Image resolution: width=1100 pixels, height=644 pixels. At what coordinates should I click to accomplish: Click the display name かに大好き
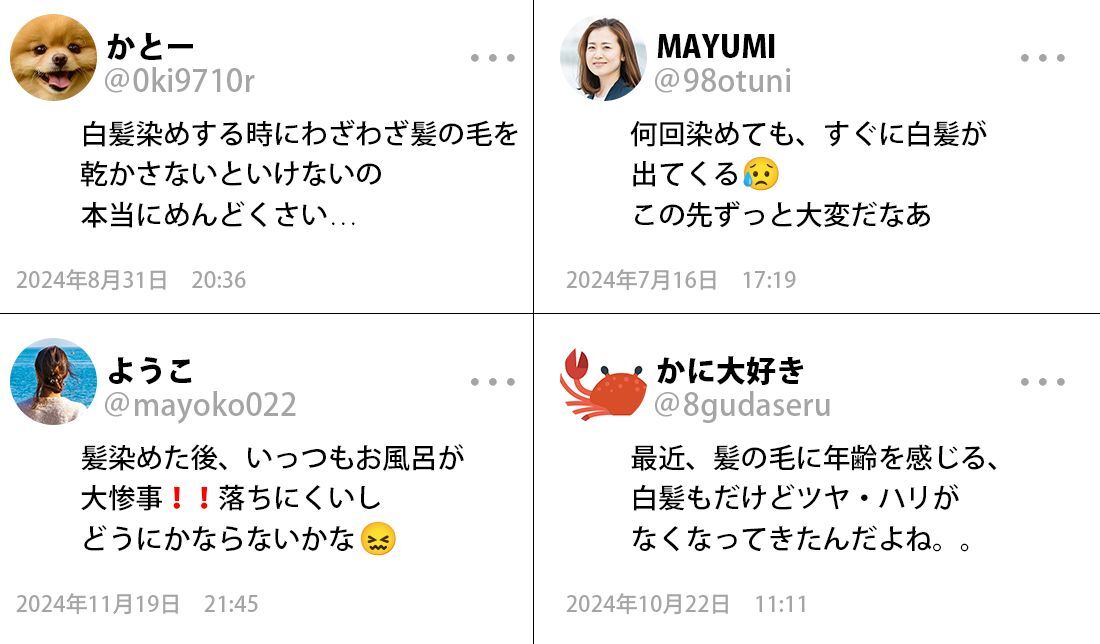[x=730, y=370]
